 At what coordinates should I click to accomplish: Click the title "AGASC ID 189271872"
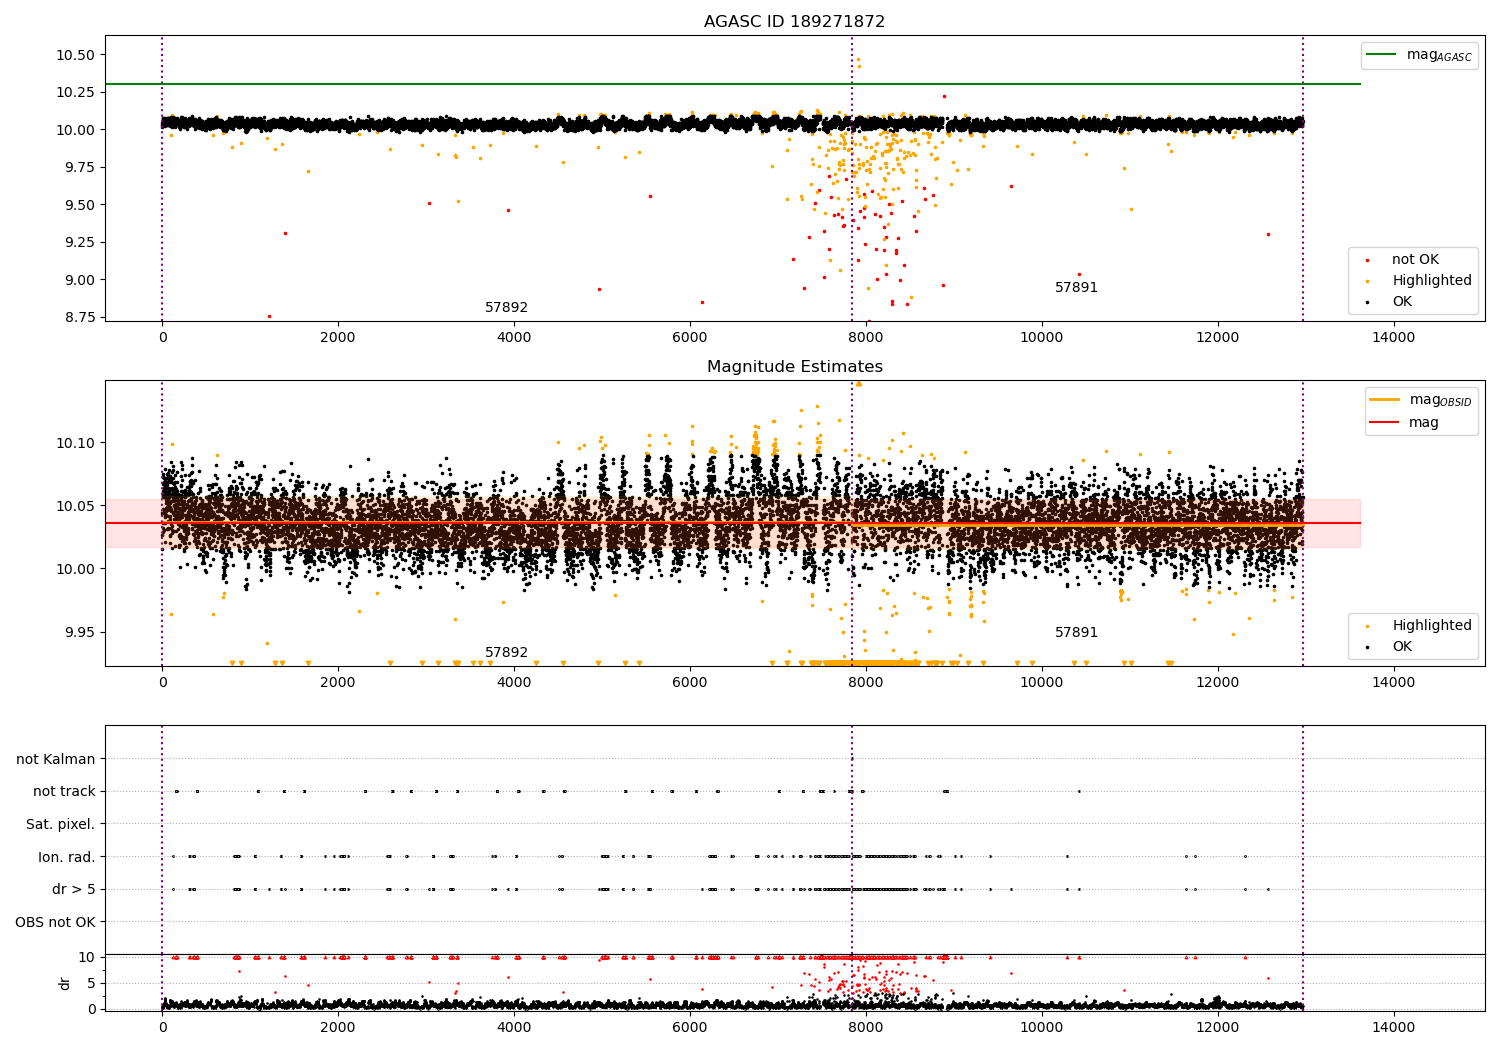pos(794,21)
